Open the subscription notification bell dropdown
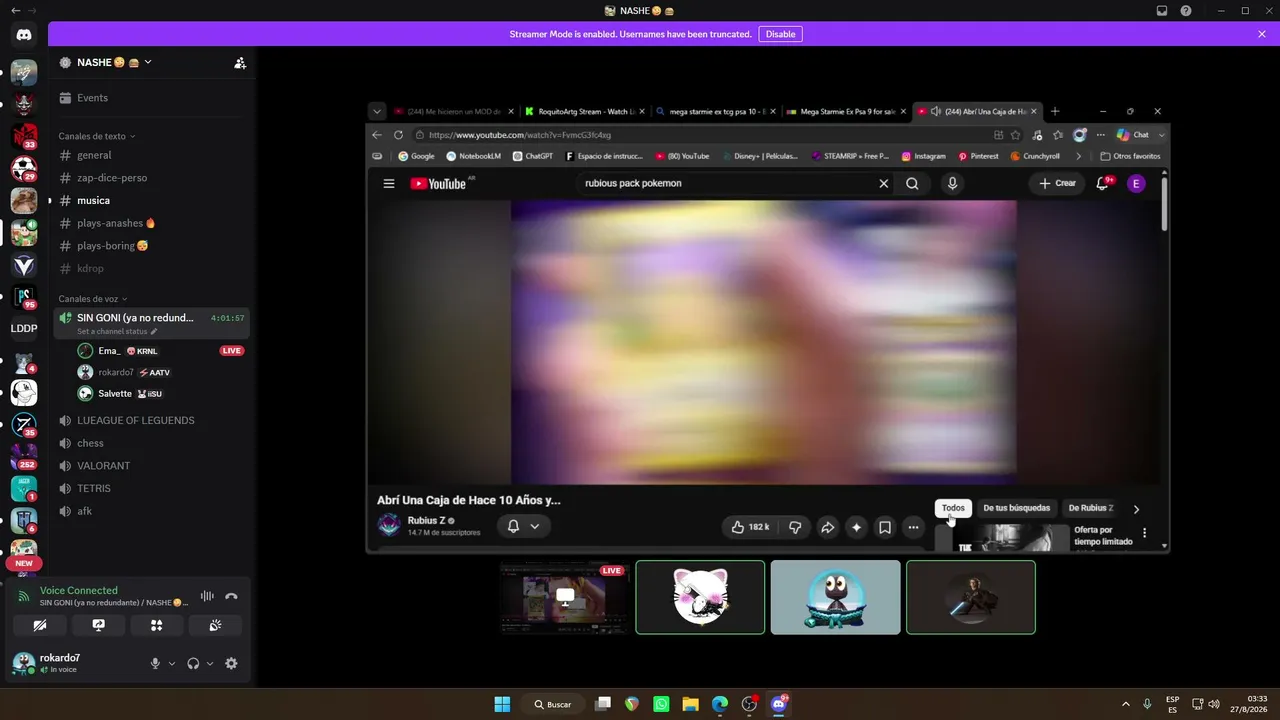This screenshot has height=720, width=1280. point(523,526)
